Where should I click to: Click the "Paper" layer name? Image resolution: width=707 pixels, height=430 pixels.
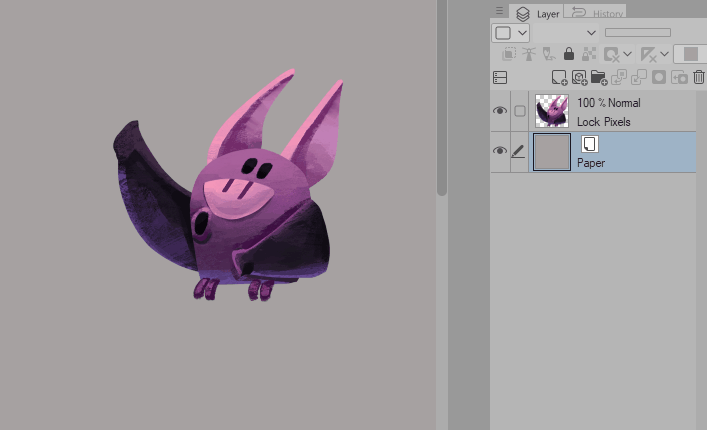point(591,163)
